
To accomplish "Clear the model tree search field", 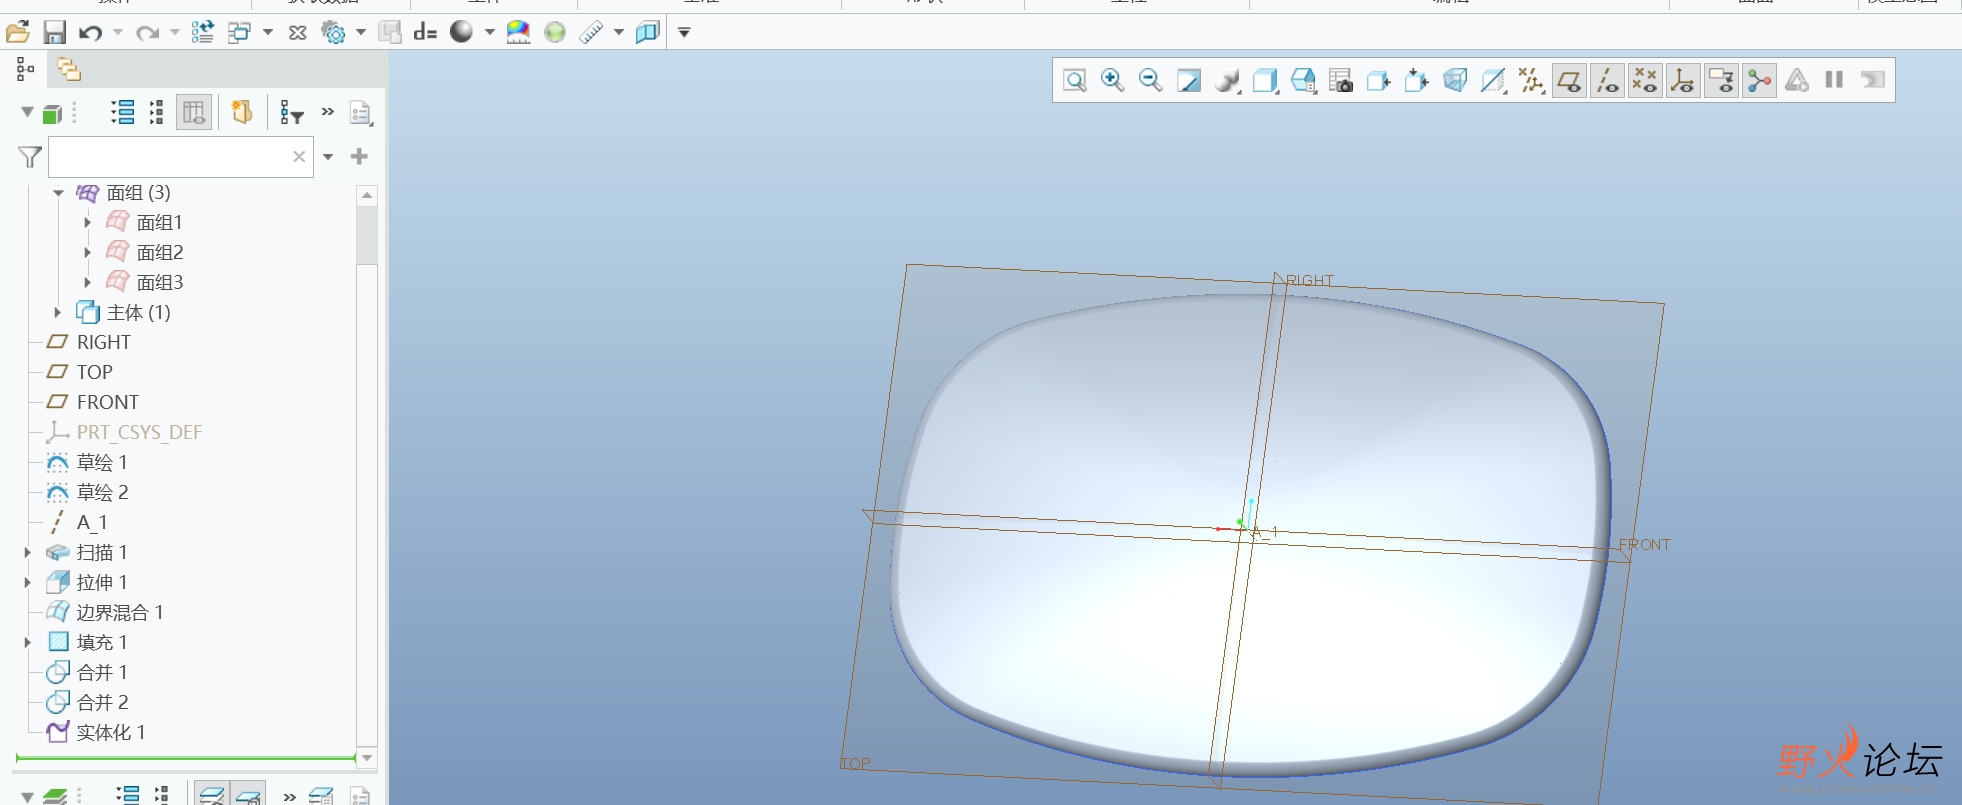I will [299, 156].
